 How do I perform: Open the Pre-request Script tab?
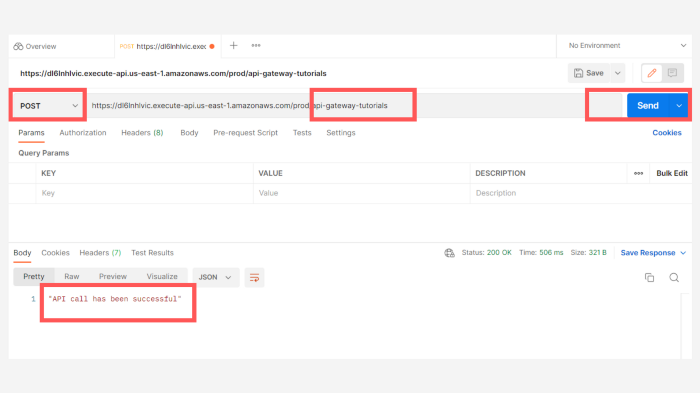tap(245, 133)
